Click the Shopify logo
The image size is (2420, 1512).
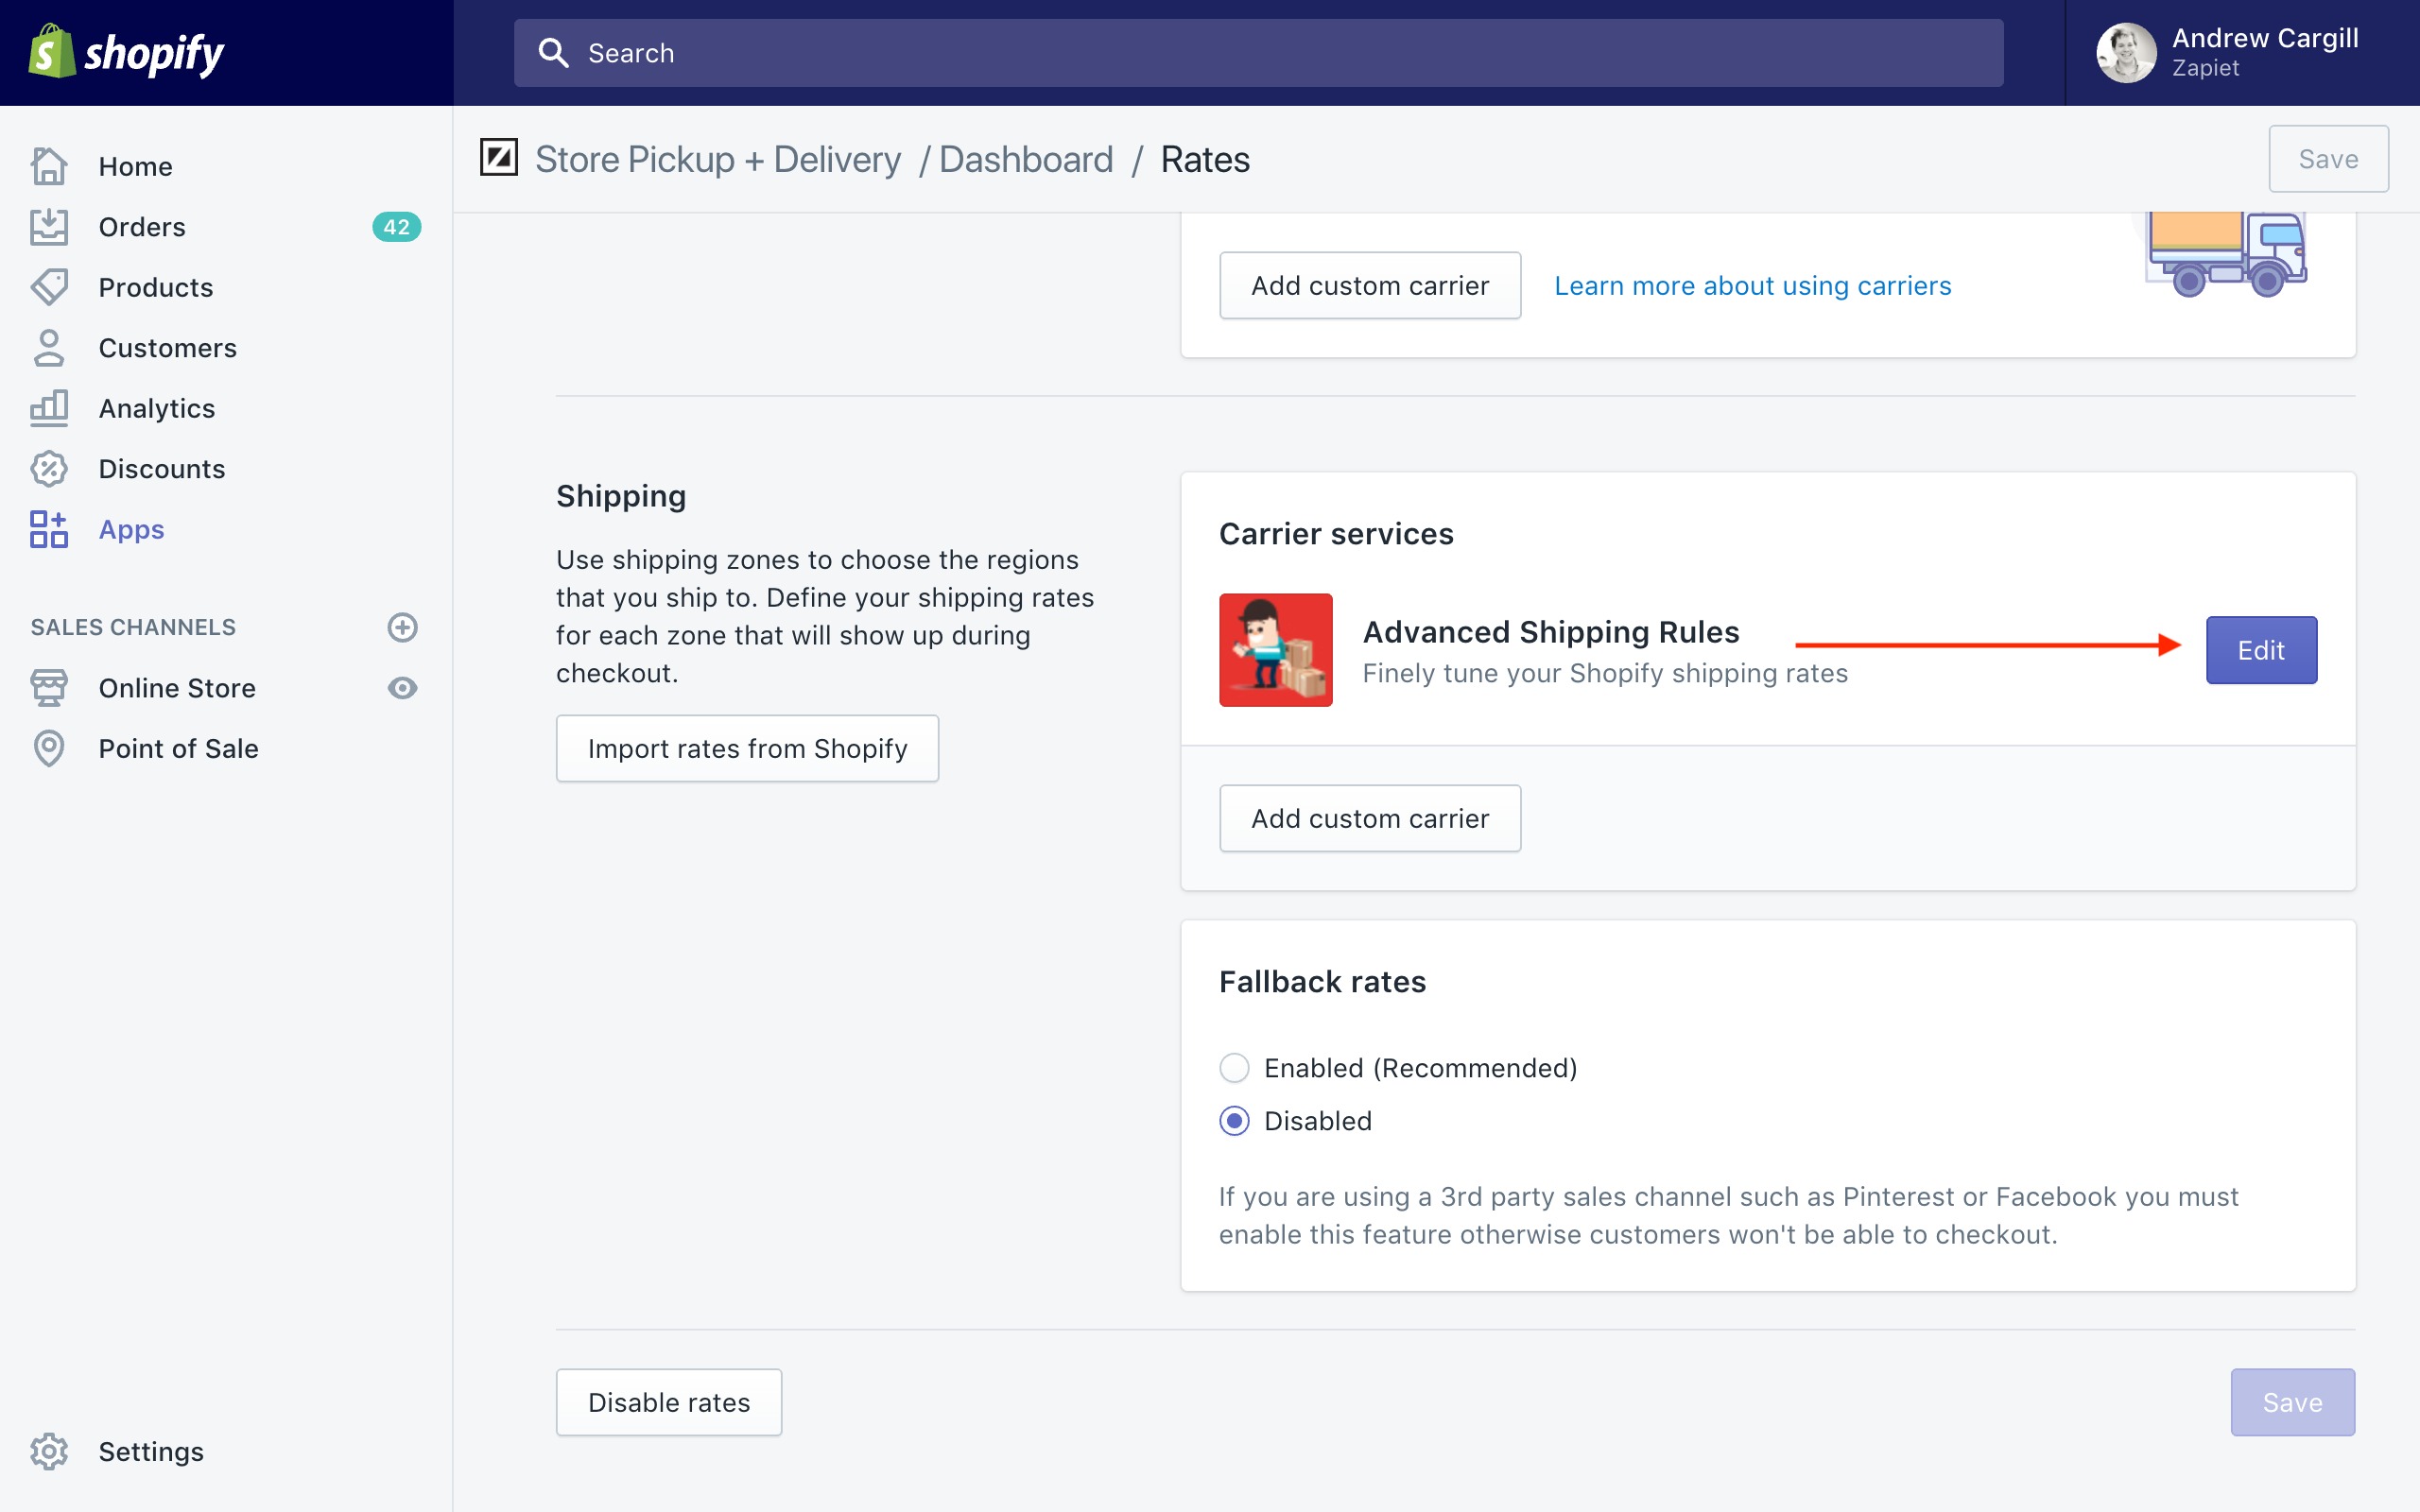[126, 52]
